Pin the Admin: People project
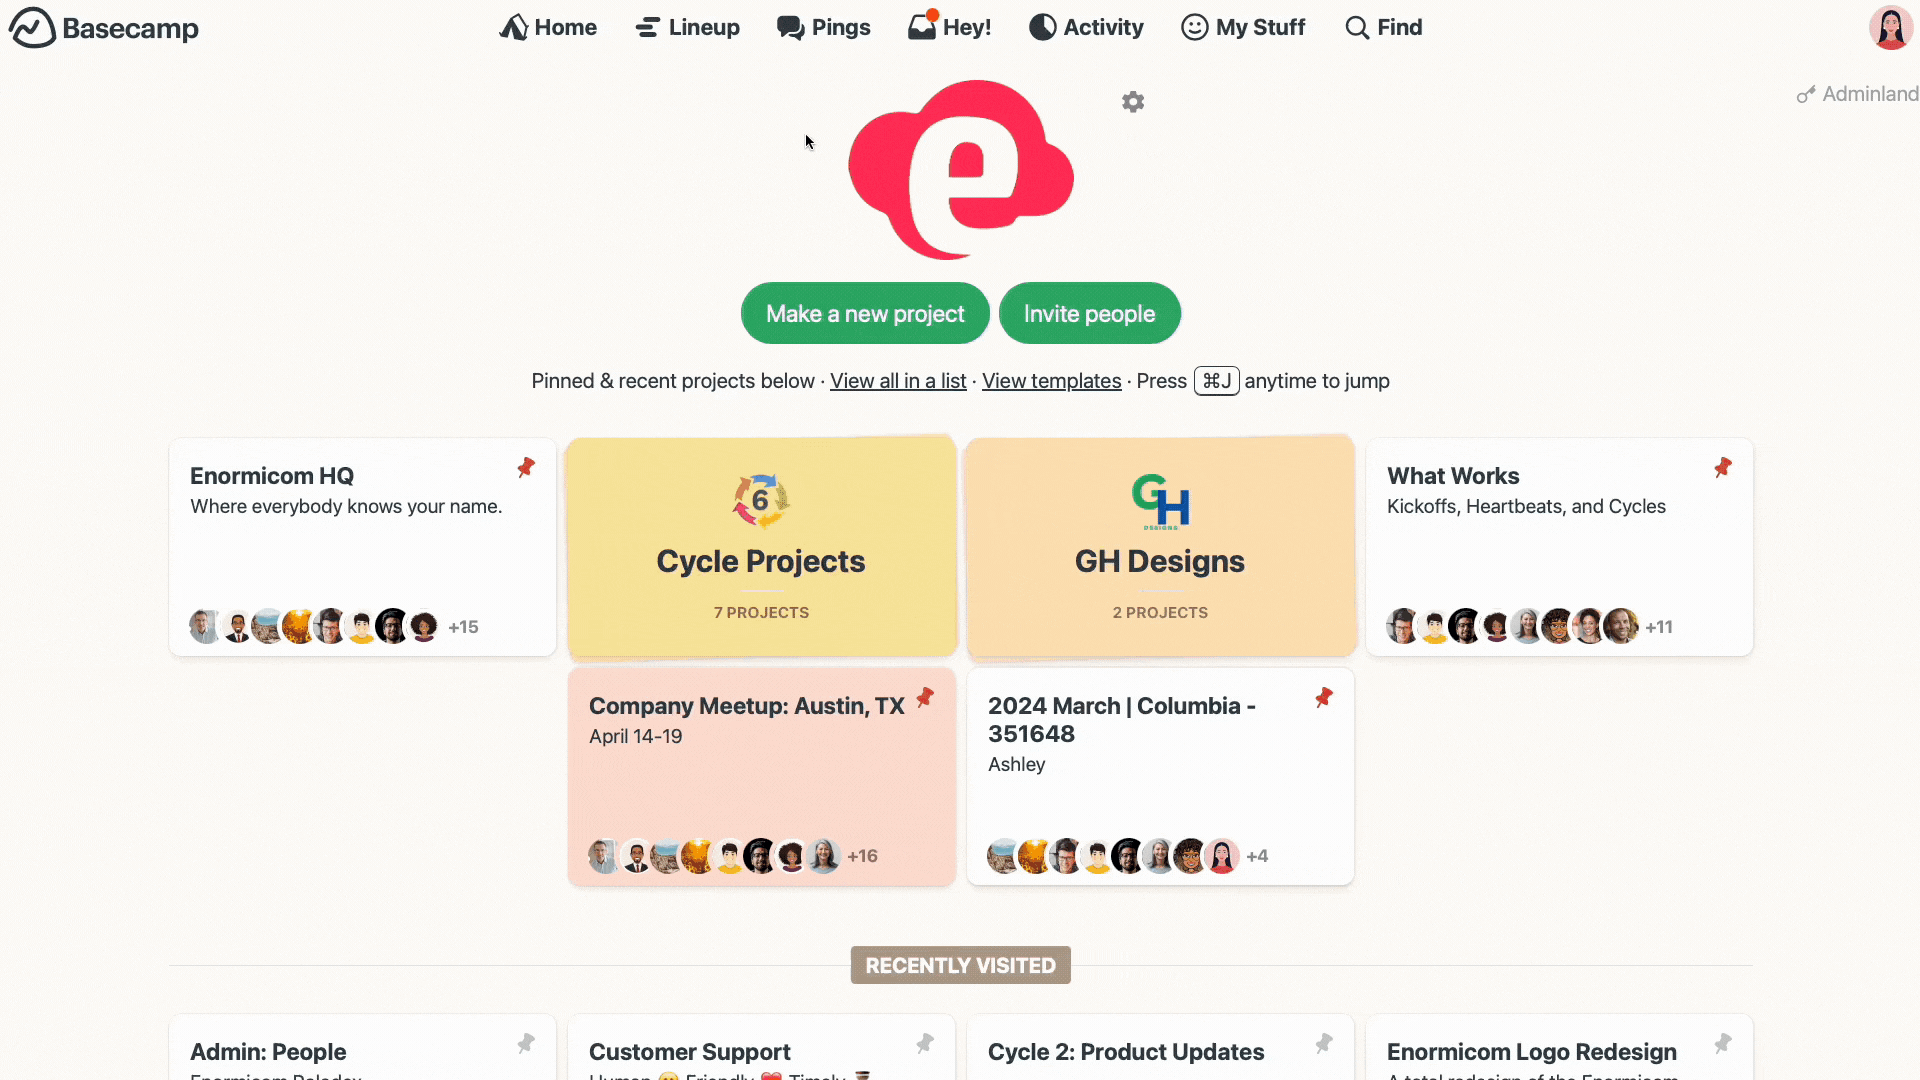Viewport: 1920px width, 1080px height. (x=526, y=1044)
